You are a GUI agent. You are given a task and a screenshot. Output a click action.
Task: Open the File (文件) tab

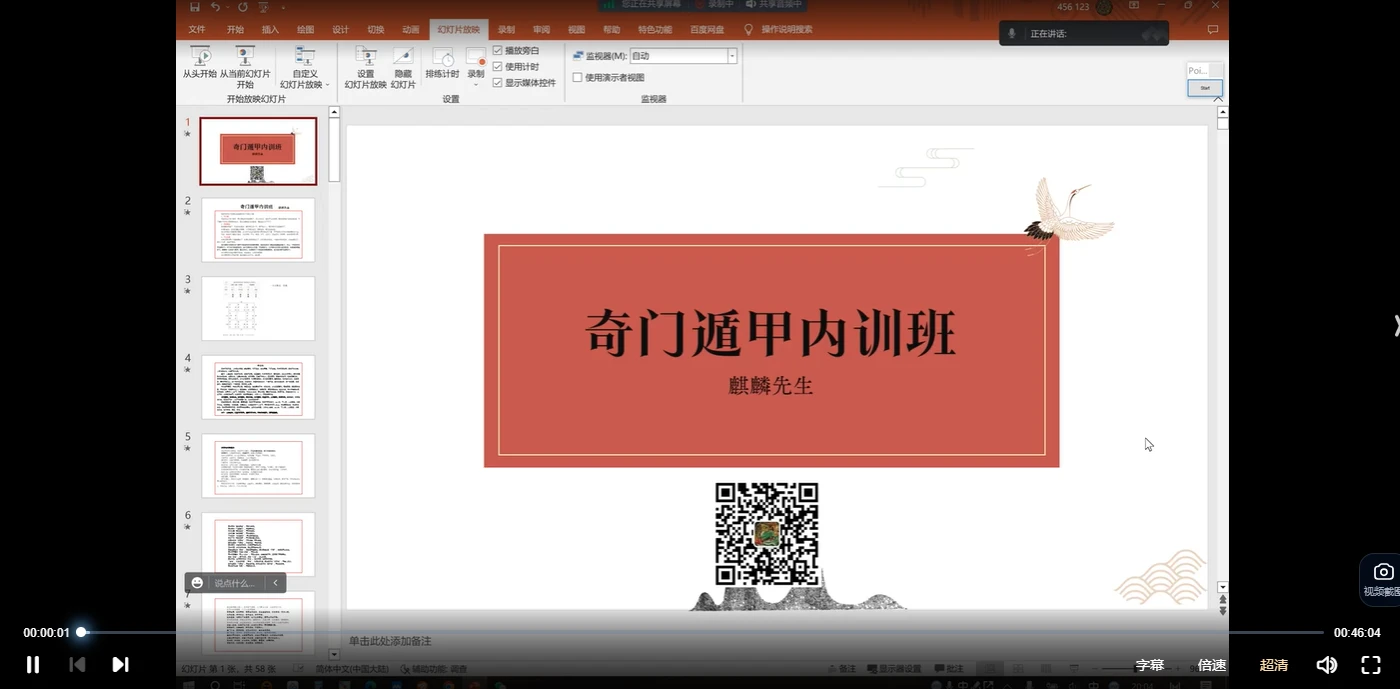pyautogui.click(x=197, y=29)
